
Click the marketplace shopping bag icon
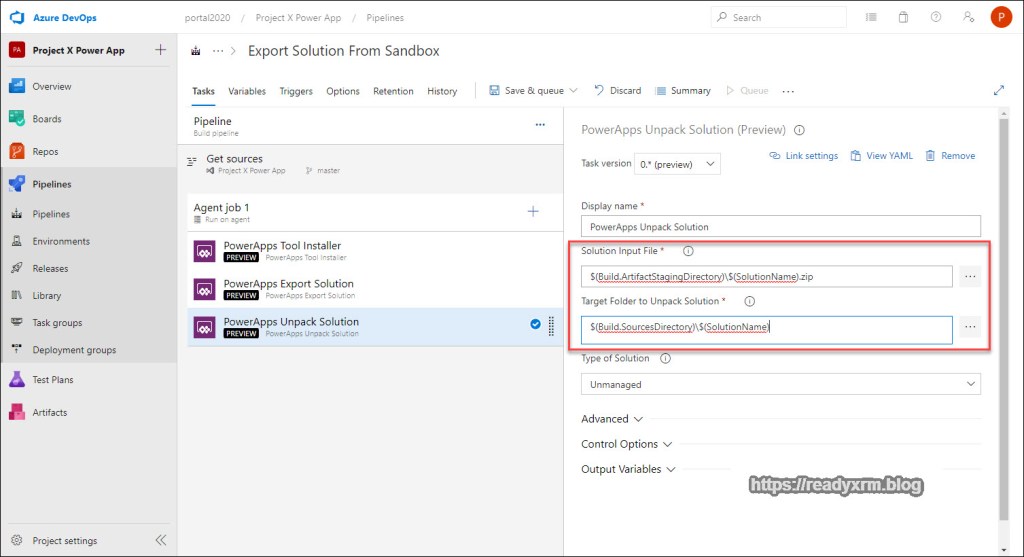[903, 17]
